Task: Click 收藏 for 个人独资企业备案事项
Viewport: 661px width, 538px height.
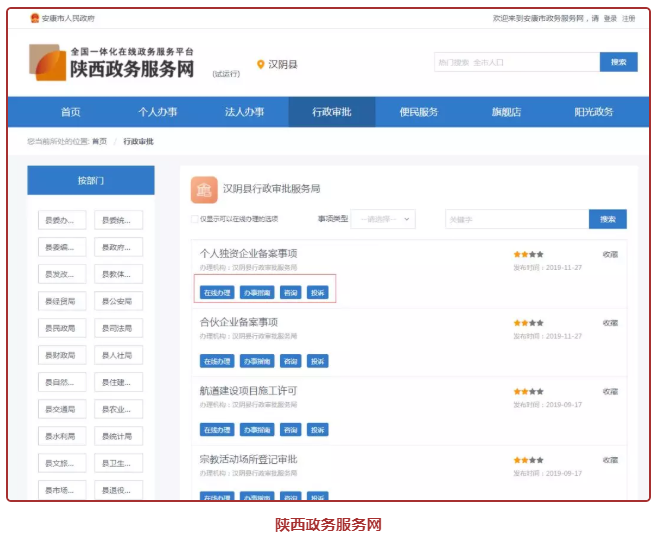Action: coord(610,254)
